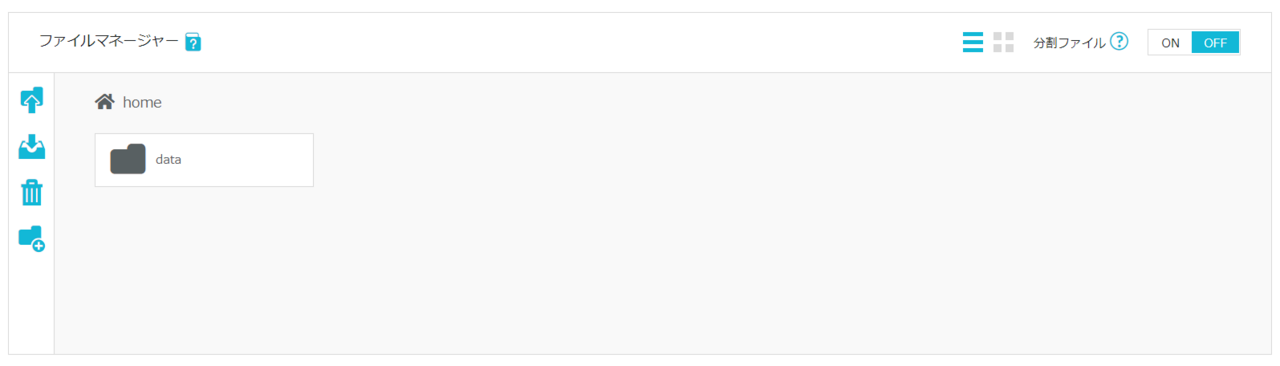Select the dark data folder icon
This screenshot has width=1280, height=366.
(x=128, y=159)
